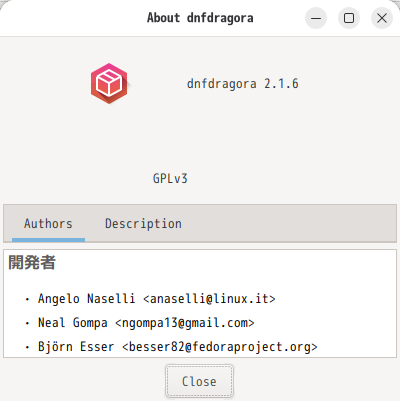Image resolution: width=400 pixels, height=401 pixels.
Task: Select the Björn Esser author entry
Action: pos(178,347)
